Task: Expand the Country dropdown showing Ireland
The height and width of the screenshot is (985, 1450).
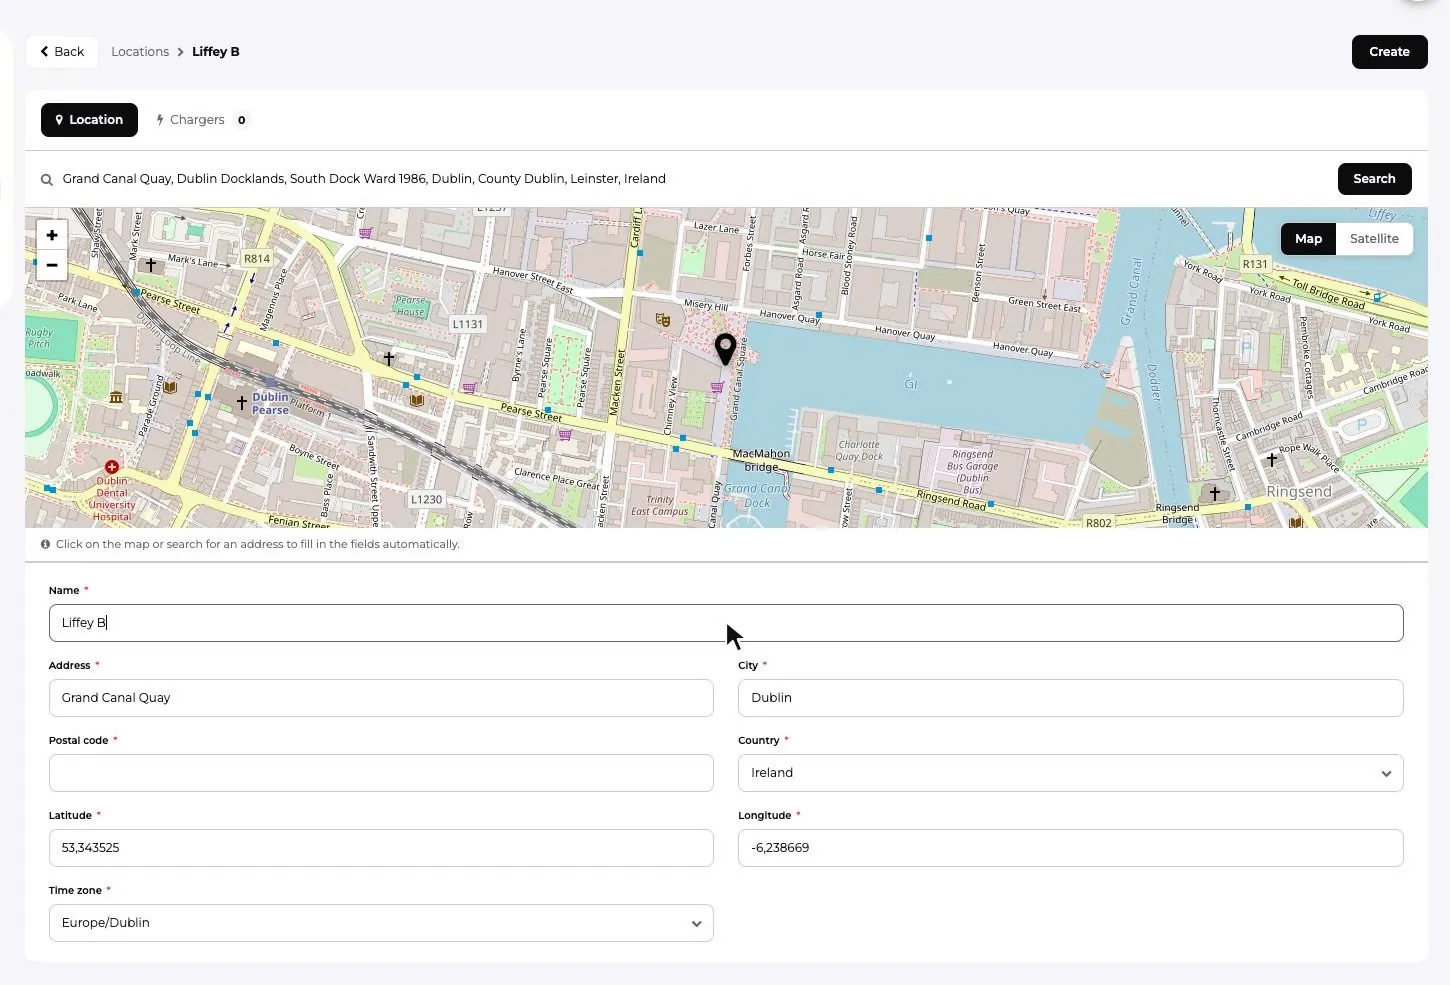Action: [1070, 773]
